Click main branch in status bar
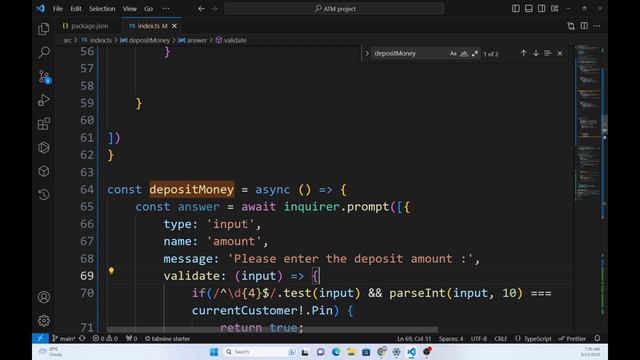Image resolution: width=640 pixels, height=360 pixels. [64, 338]
